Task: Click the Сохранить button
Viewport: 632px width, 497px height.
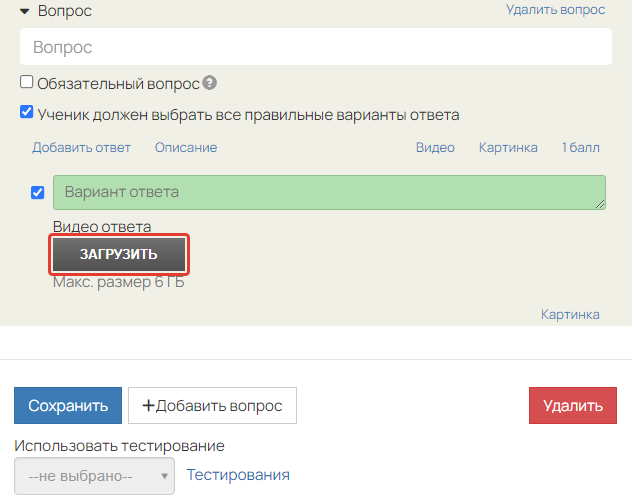Action: (68, 406)
